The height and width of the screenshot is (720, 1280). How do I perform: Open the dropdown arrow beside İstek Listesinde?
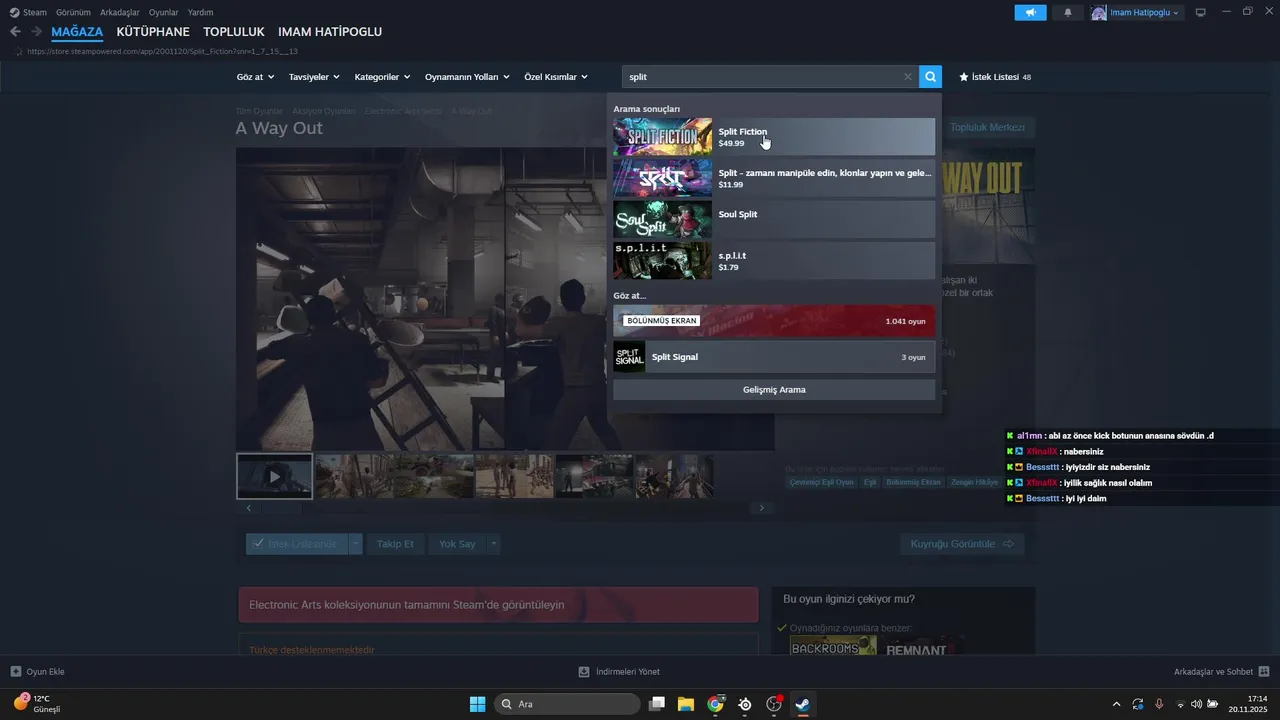click(356, 544)
